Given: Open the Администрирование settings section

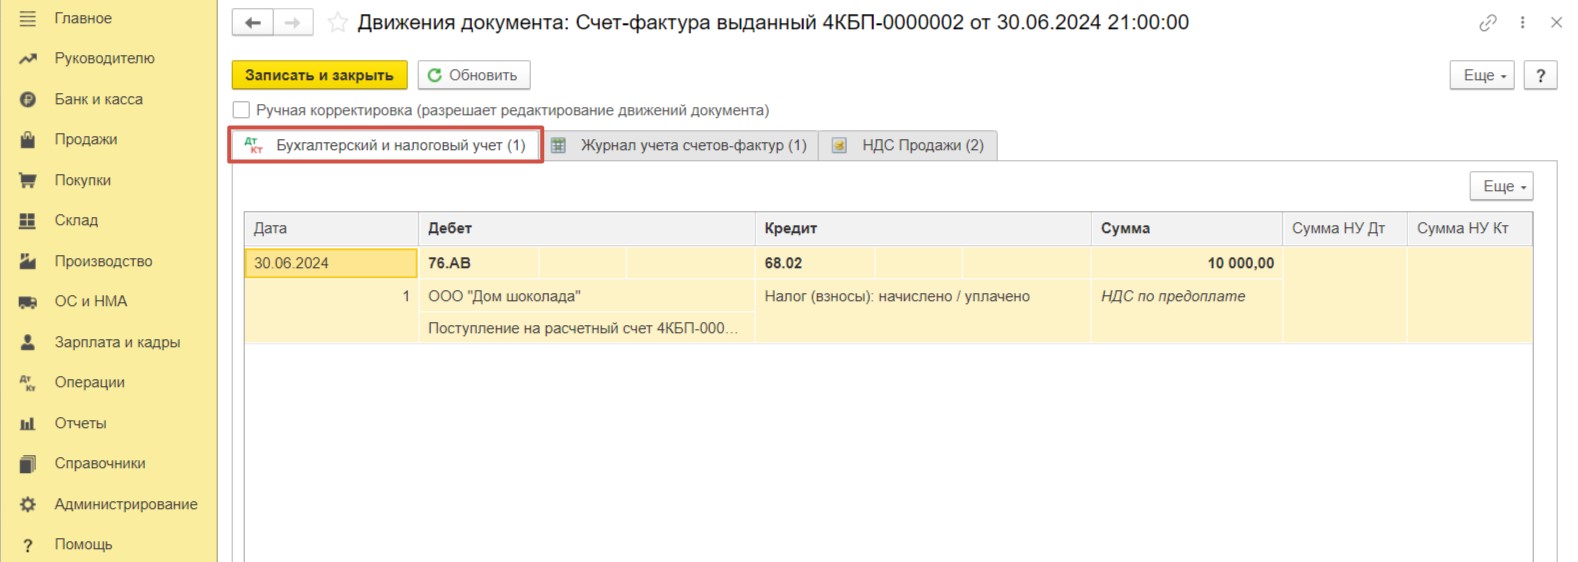Looking at the screenshot, I should point(126,504).
